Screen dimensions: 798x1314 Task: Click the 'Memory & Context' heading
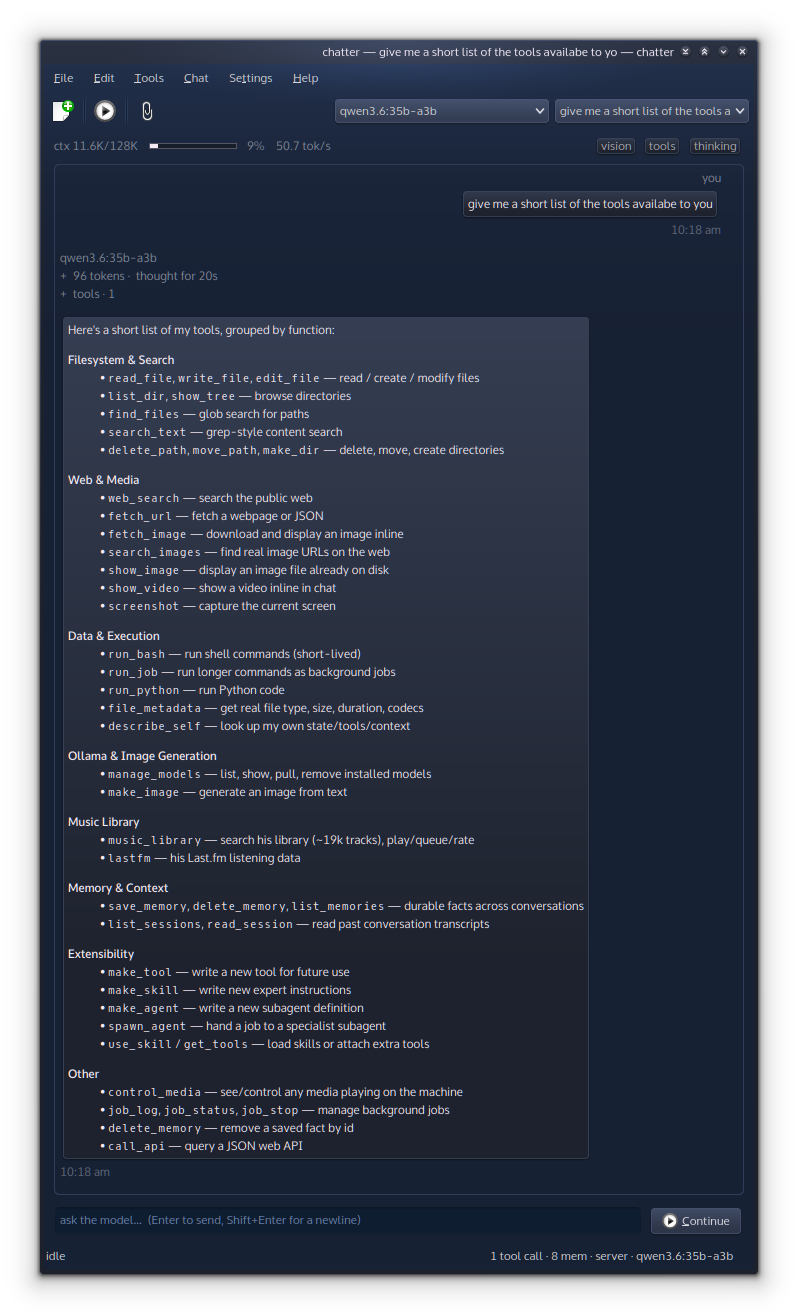(x=118, y=888)
